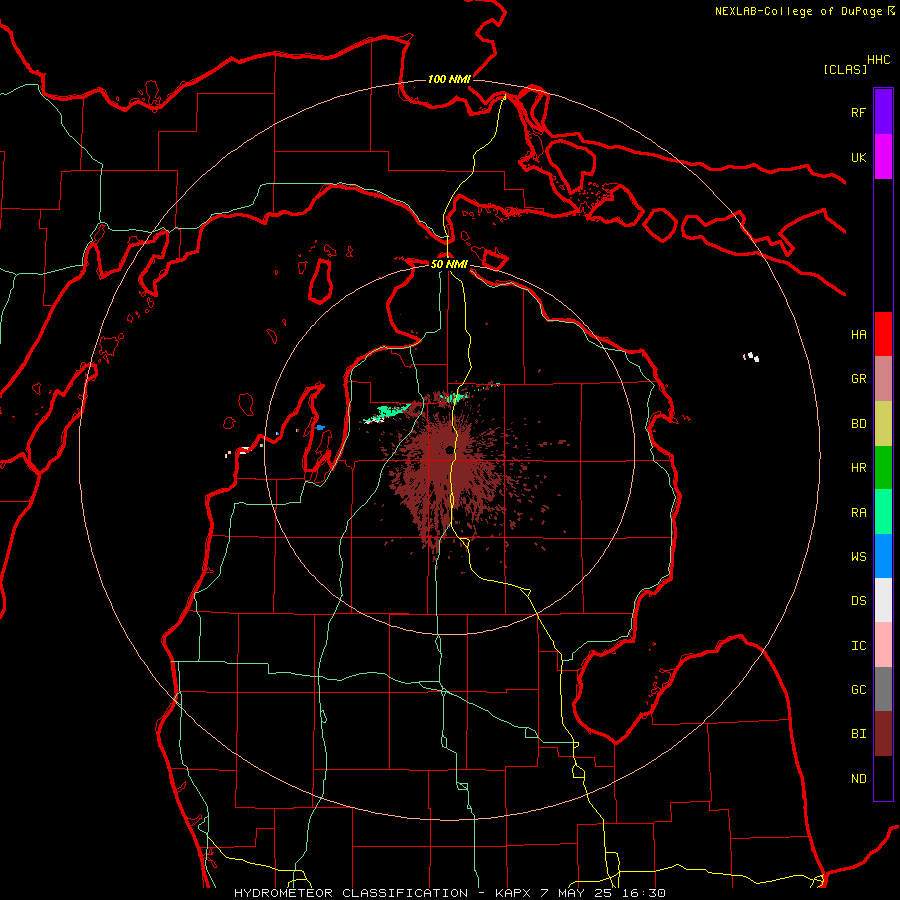Click the GR legend label
This screenshot has height=900, width=900.
(858, 379)
